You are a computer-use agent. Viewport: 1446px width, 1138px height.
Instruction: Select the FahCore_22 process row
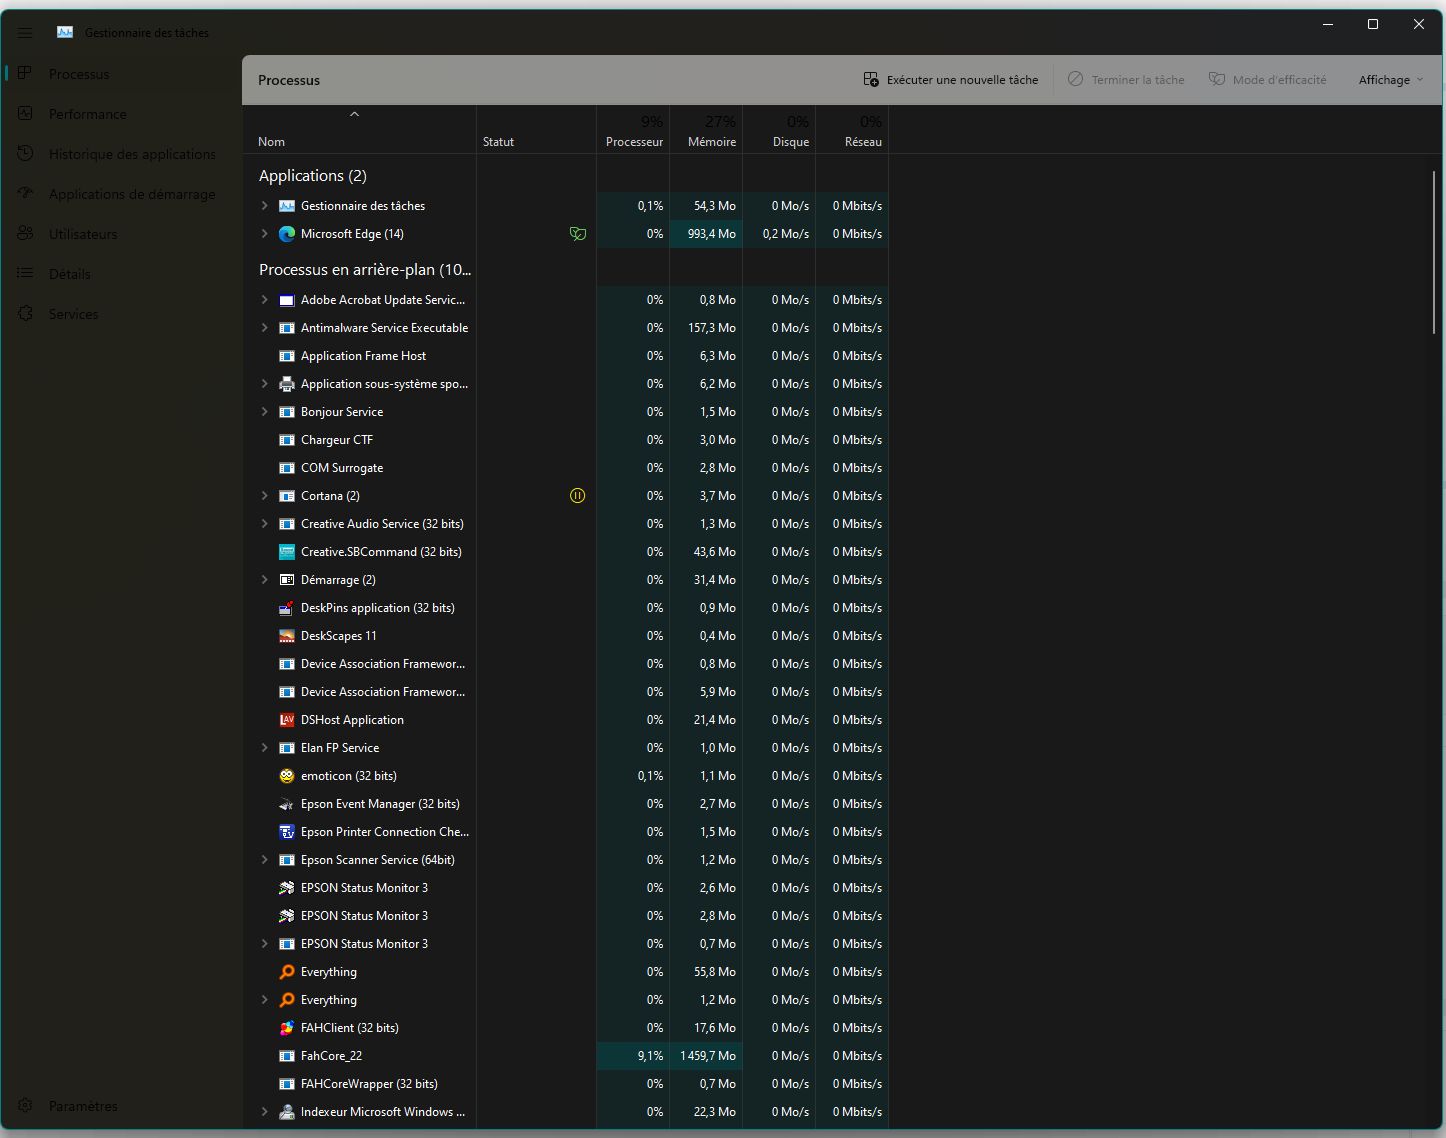(x=565, y=1056)
